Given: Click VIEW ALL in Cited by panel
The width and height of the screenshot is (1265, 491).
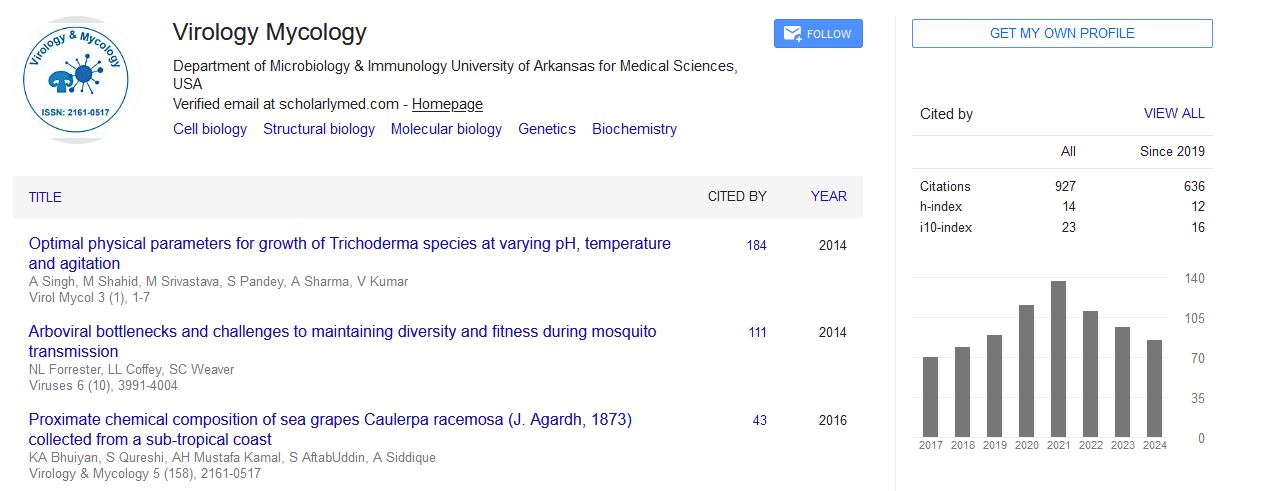Looking at the screenshot, I should 1174,114.
